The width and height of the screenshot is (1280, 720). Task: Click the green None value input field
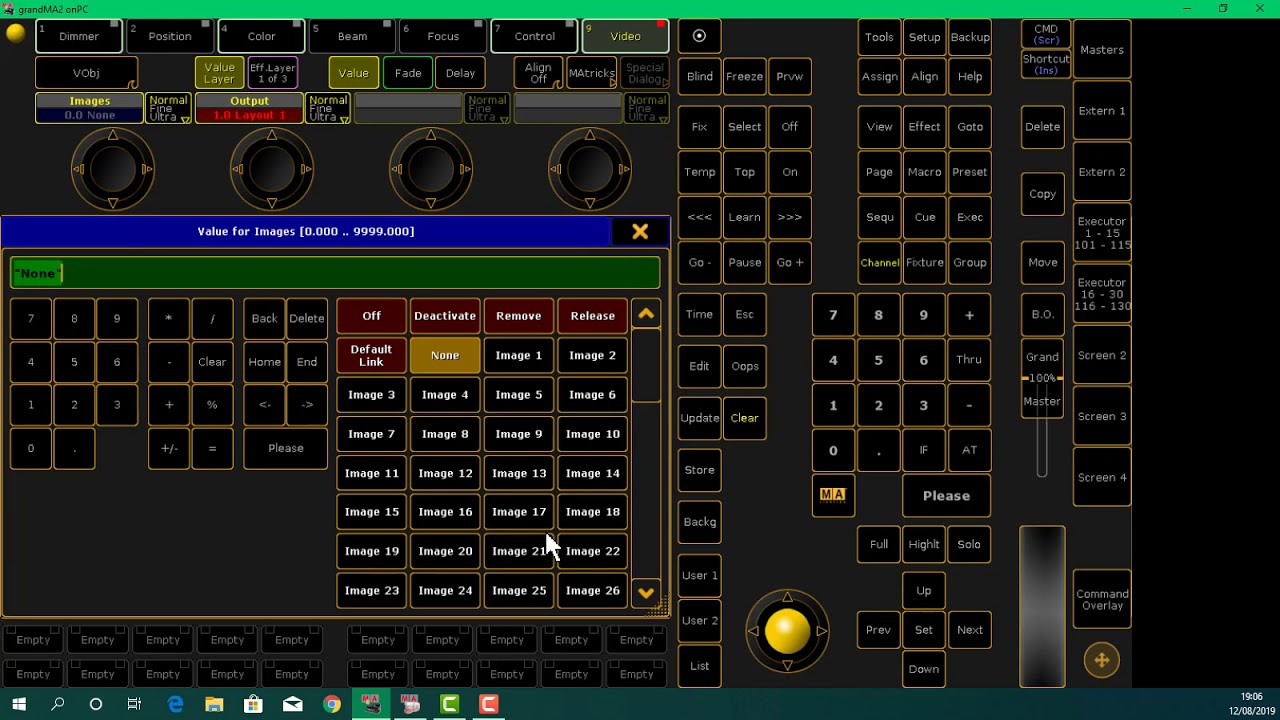[335, 273]
